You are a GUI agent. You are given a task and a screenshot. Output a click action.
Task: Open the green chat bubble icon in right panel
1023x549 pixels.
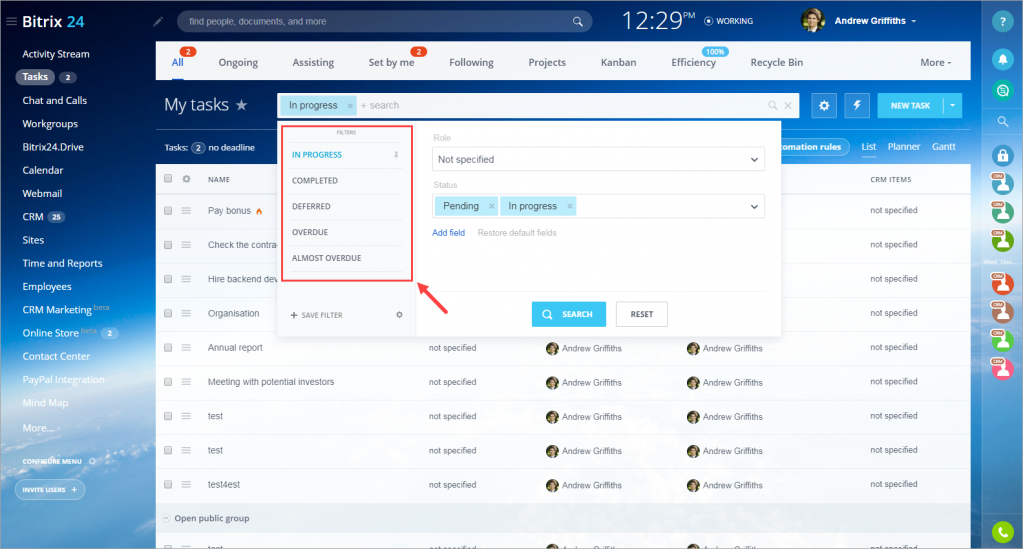[1003, 90]
